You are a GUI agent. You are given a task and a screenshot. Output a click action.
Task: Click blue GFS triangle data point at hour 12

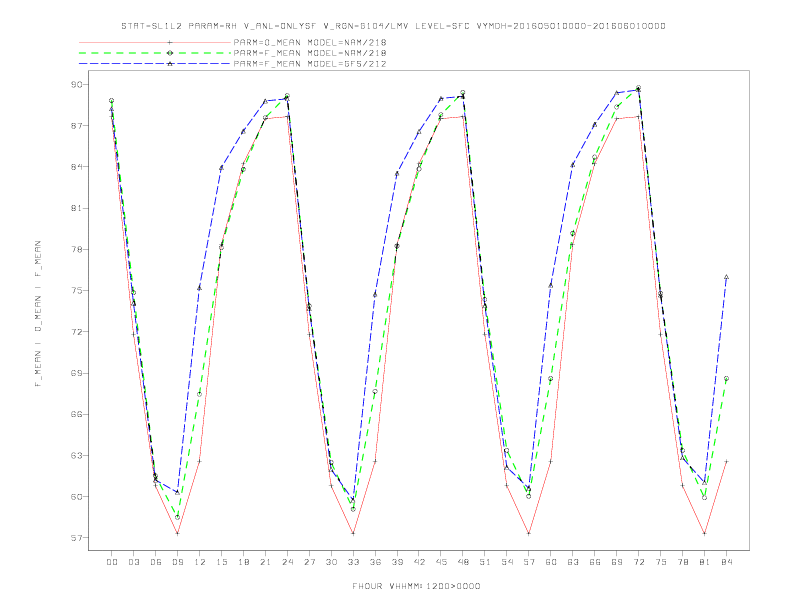200,288
